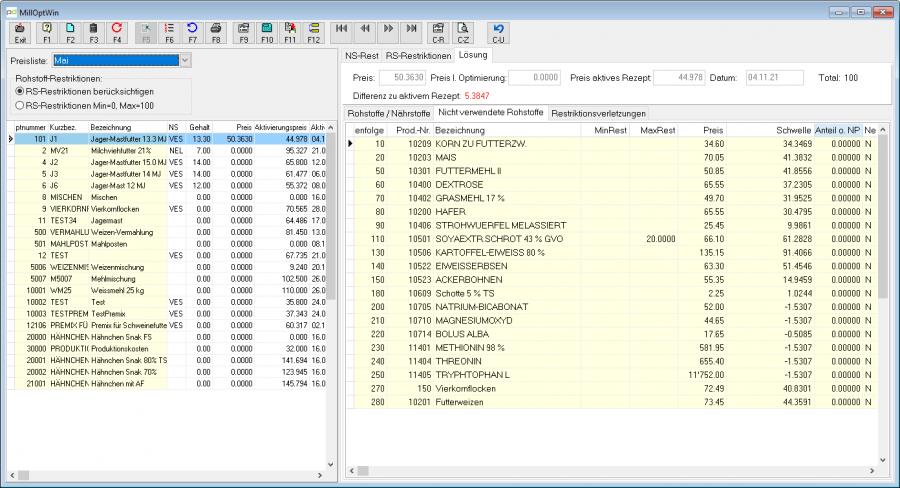Expand the Preisliste dropdown arrow
Viewport: 900px width, 488px height.
[185, 60]
